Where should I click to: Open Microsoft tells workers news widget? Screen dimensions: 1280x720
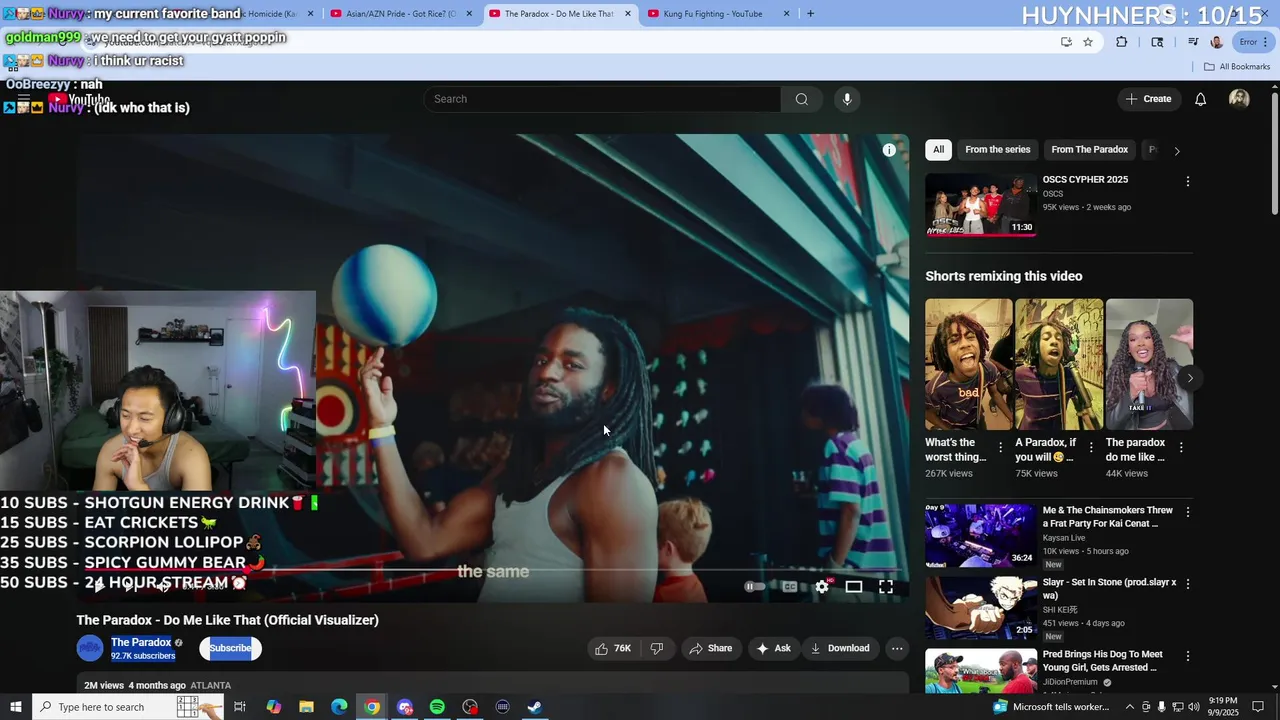point(1051,707)
